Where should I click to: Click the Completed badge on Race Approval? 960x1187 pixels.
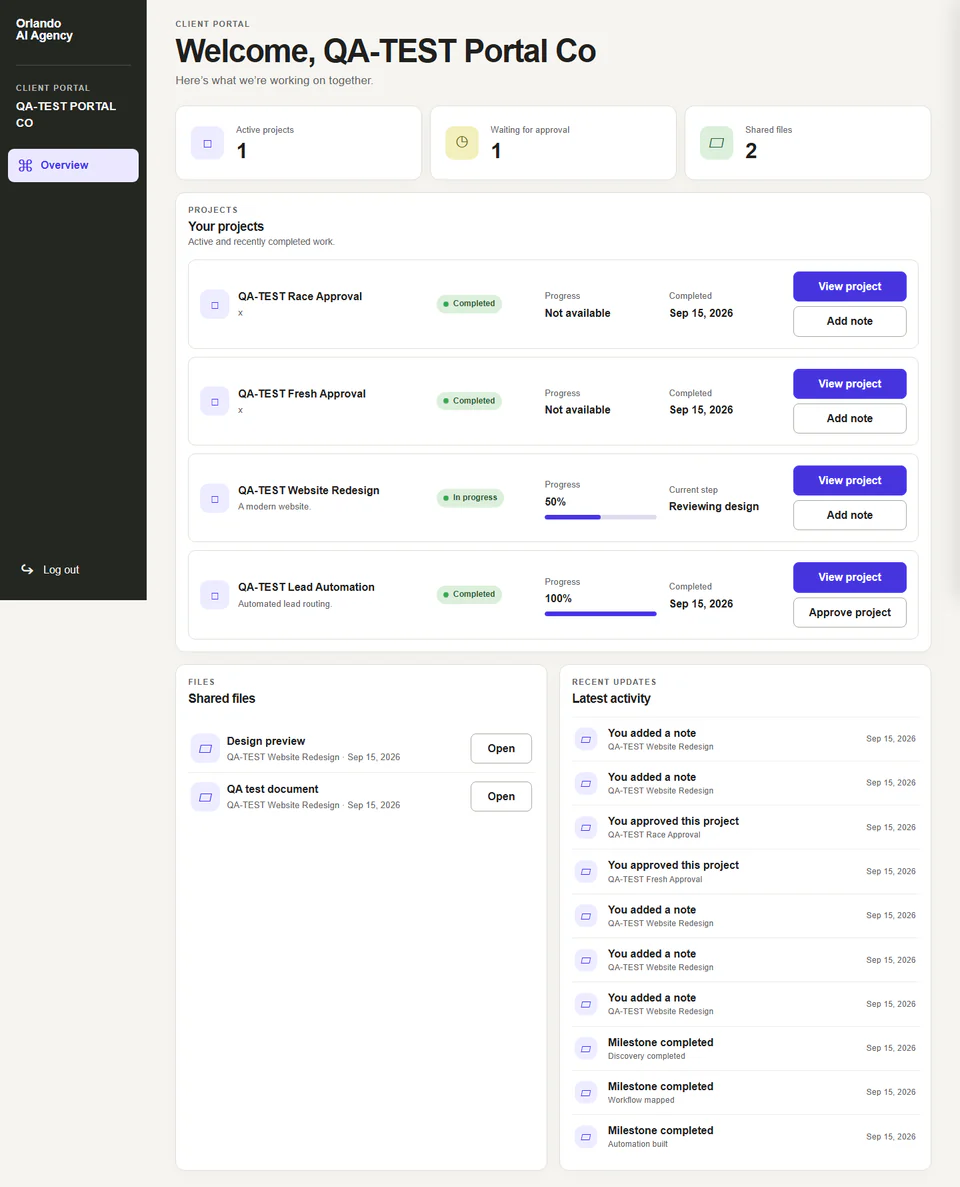(x=469, y=304)
